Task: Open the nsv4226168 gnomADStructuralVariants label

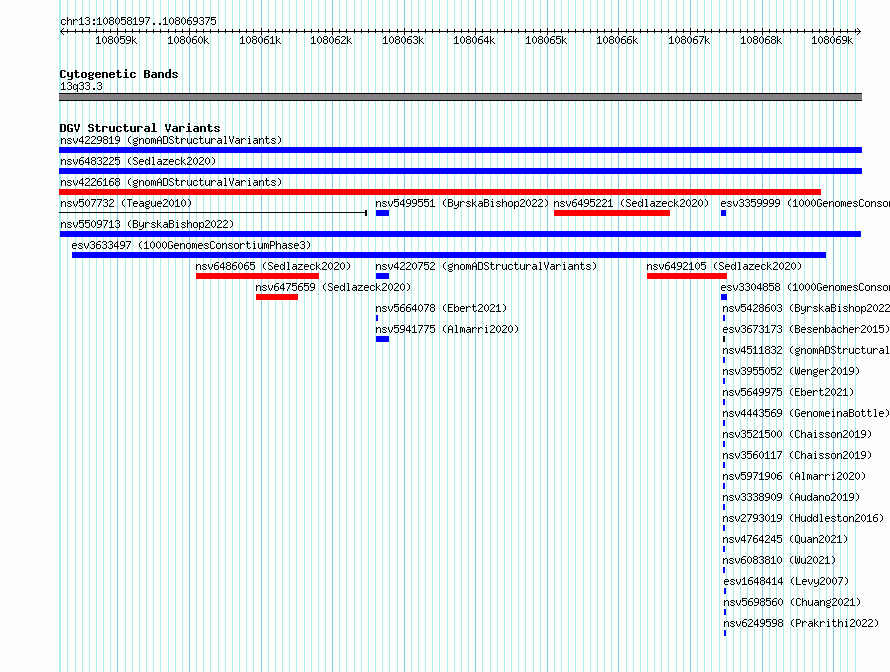Action: (x=171, y=182)
